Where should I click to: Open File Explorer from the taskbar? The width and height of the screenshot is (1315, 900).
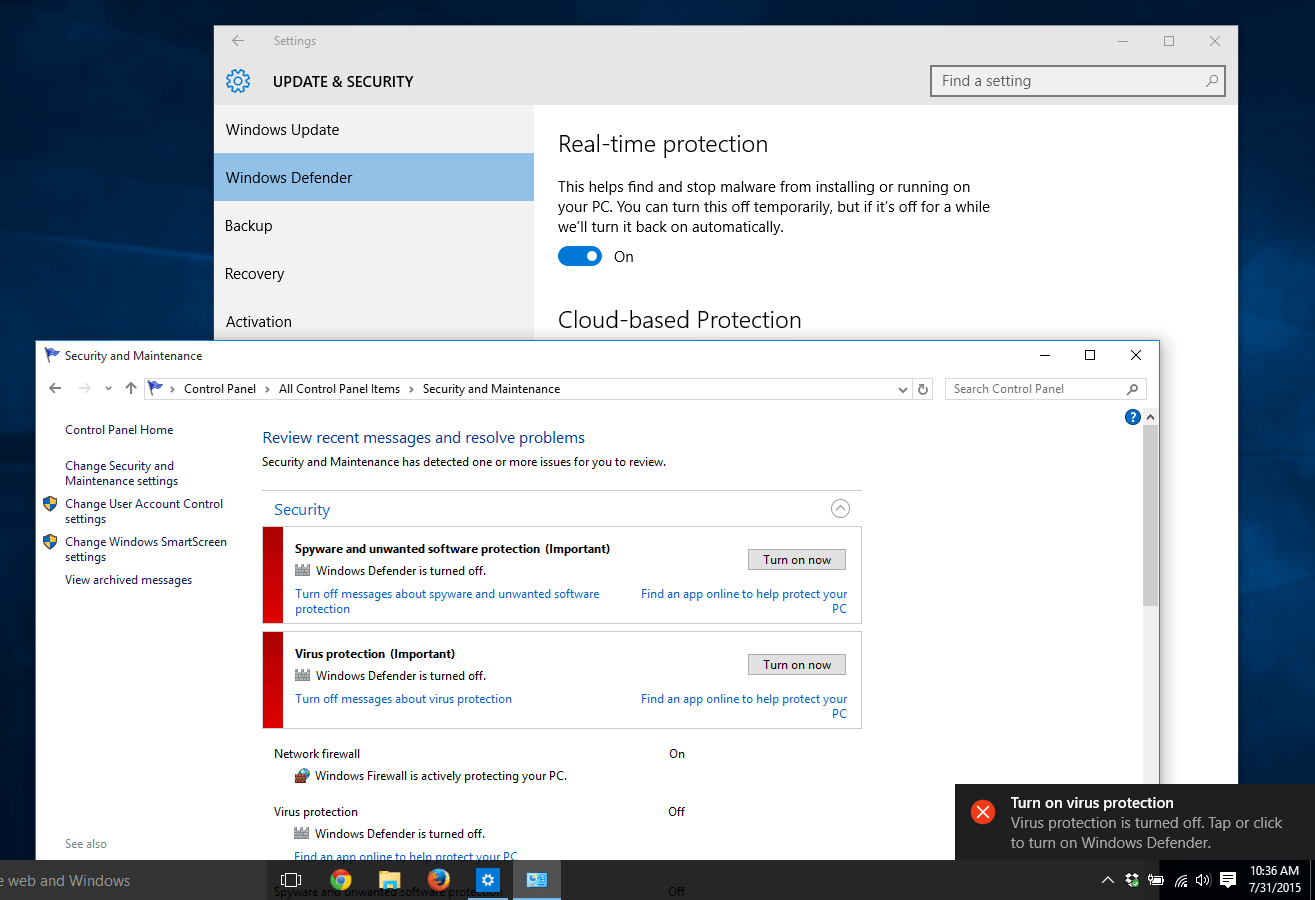coord(389,880)
